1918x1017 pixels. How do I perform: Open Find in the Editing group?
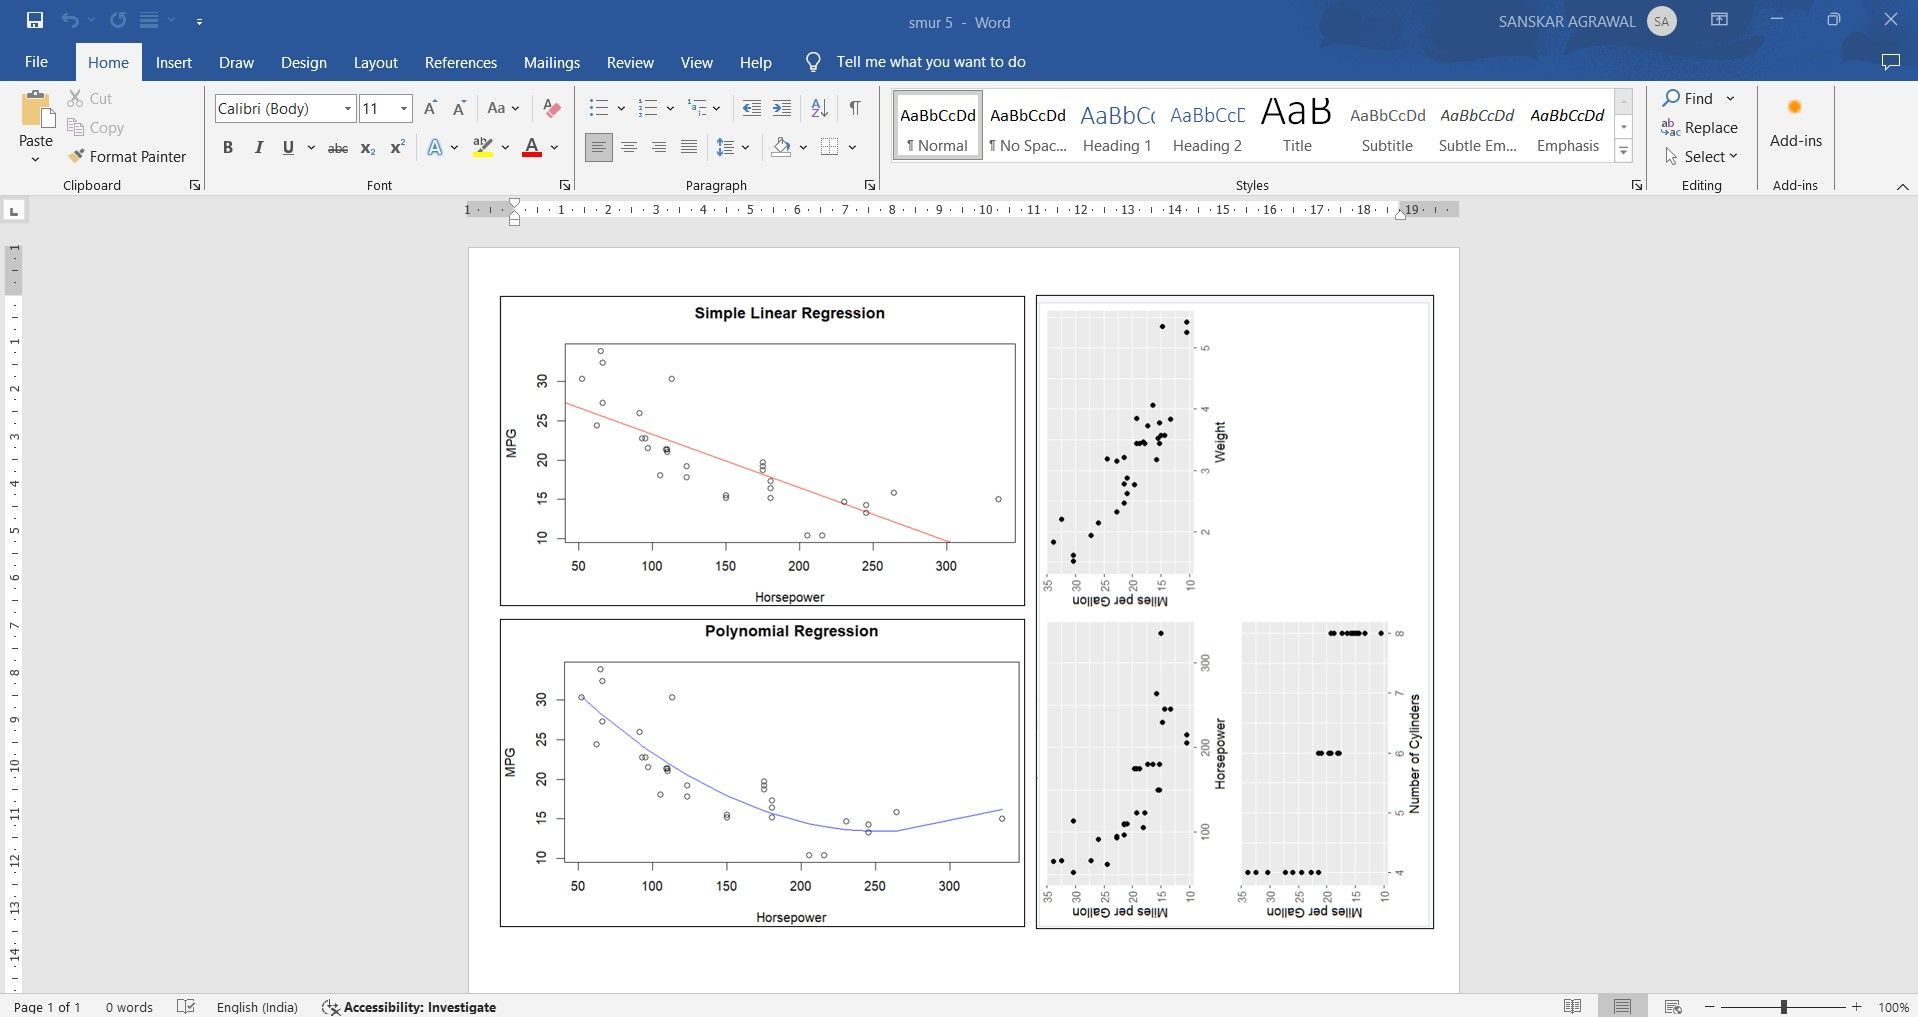tap(1694, 98)
